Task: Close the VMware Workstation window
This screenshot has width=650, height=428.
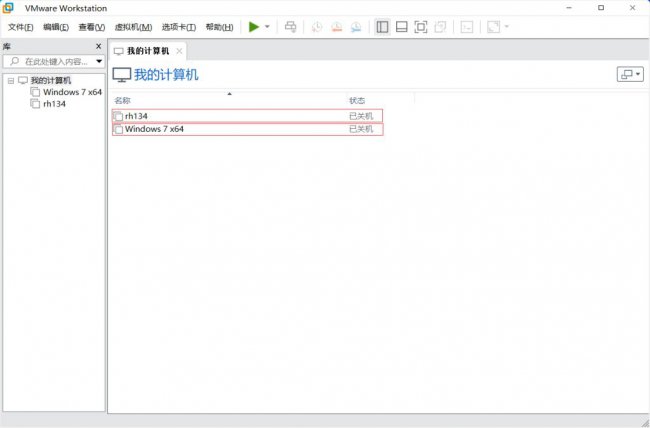Action: tap(632, 8)
